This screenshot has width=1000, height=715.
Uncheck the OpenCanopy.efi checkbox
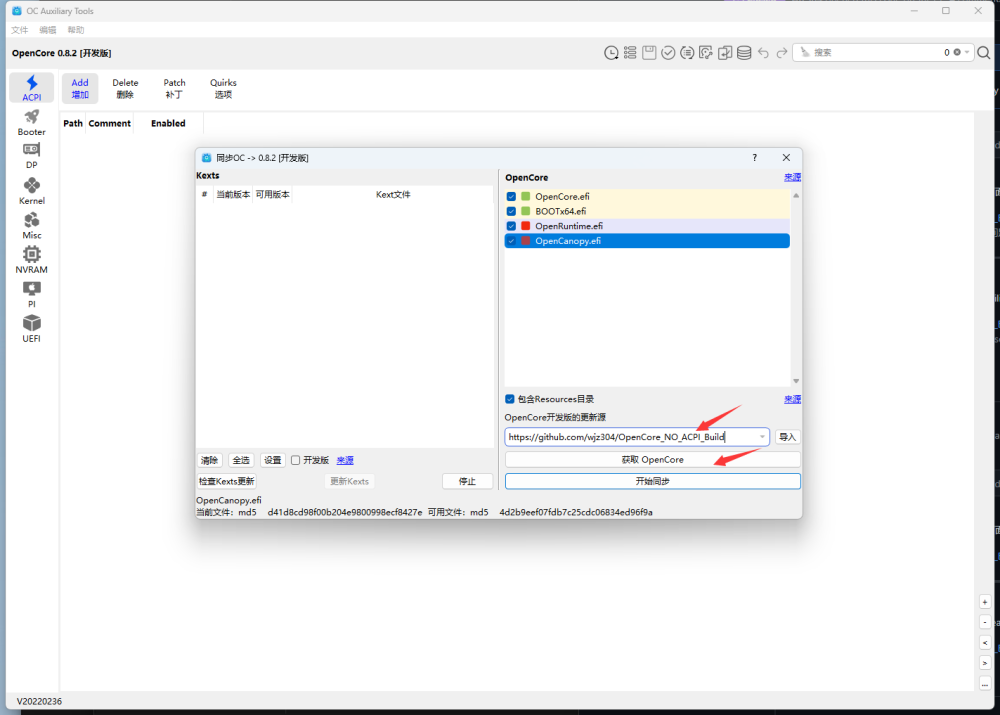click(511, 240)
